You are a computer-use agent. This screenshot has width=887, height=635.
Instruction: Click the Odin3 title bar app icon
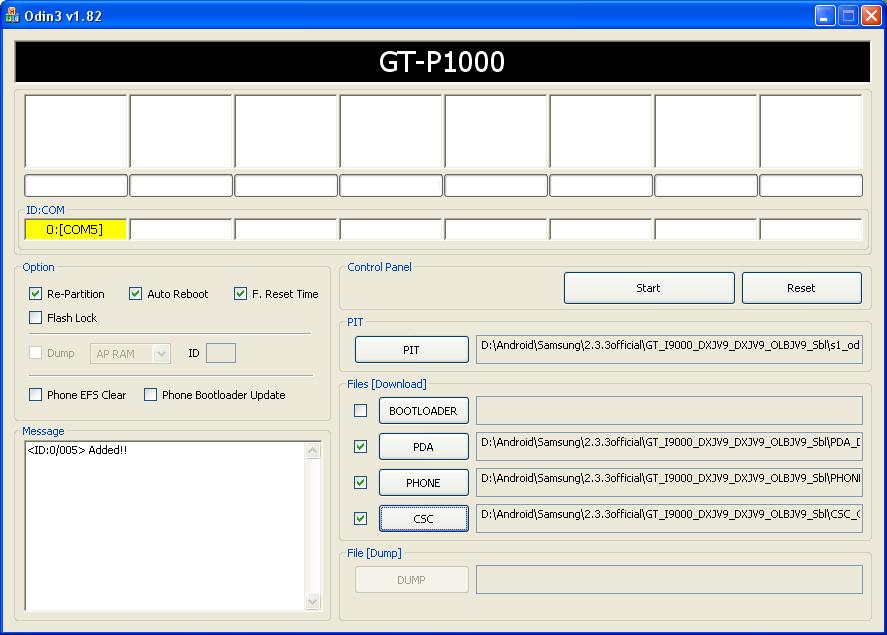12,15
